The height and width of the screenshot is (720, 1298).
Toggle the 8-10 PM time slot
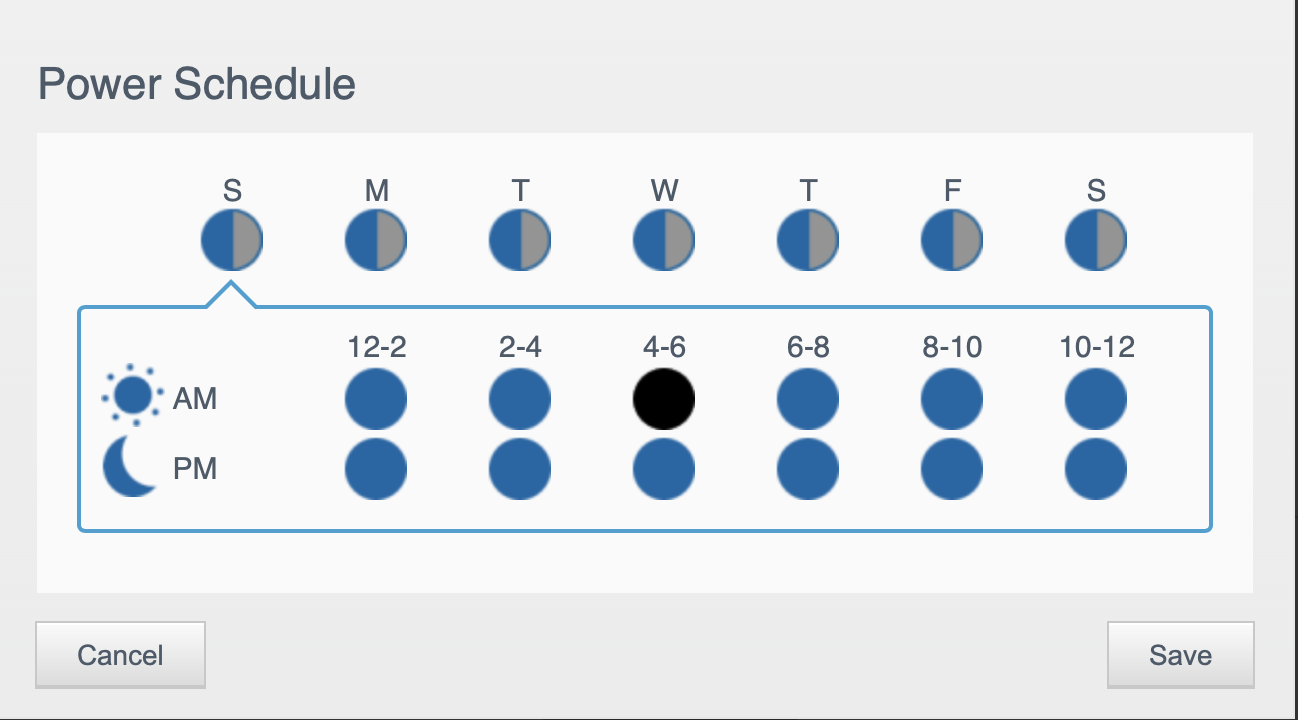(x=952, y=468)
